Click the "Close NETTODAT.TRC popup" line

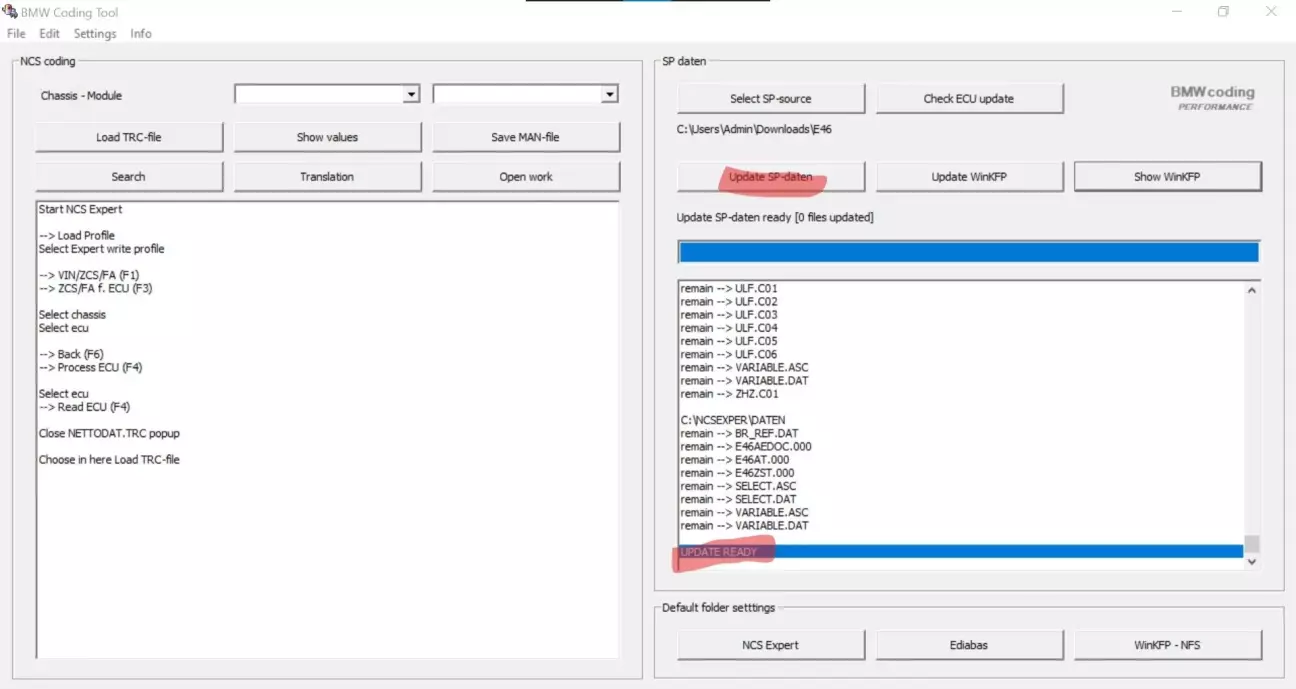pyautogui.click(x=110, y=433)
